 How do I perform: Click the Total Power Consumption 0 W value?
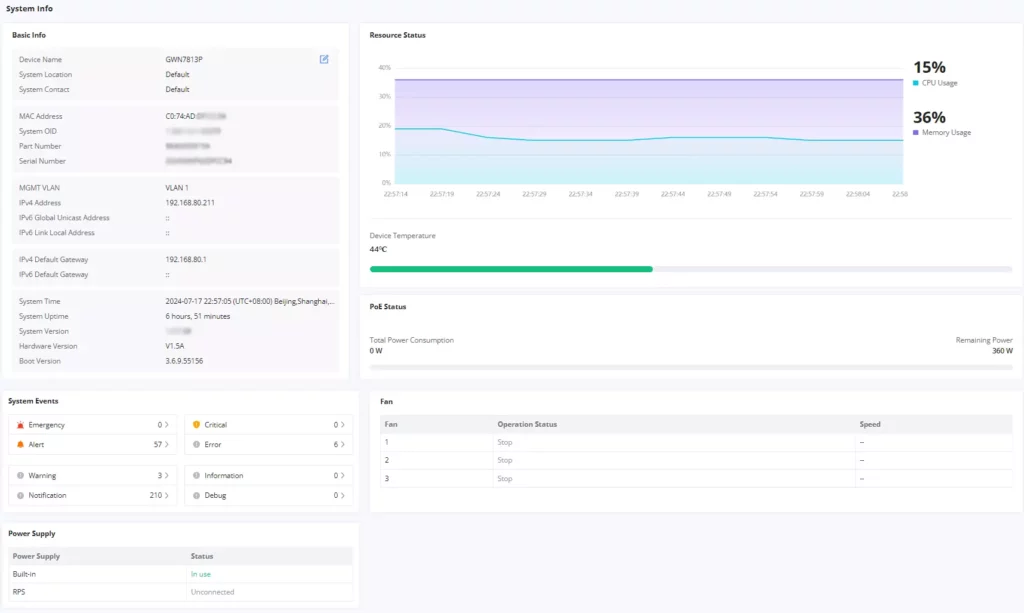tap(376, 351)
